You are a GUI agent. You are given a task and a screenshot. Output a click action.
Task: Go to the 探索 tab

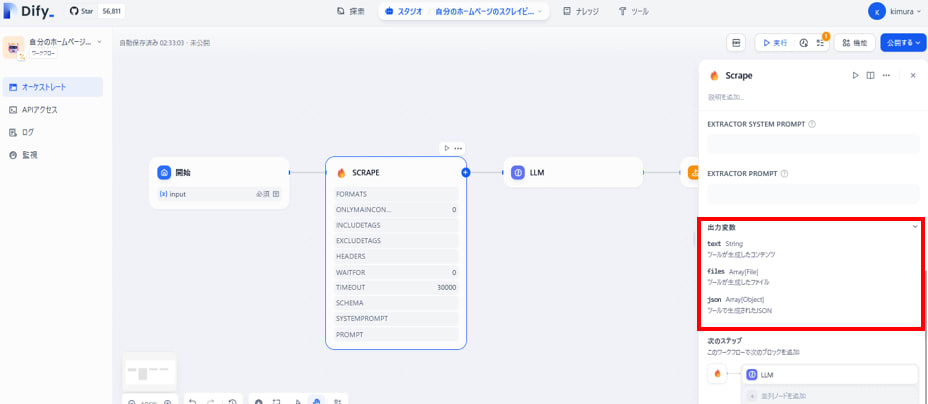[x=350, y=11]
